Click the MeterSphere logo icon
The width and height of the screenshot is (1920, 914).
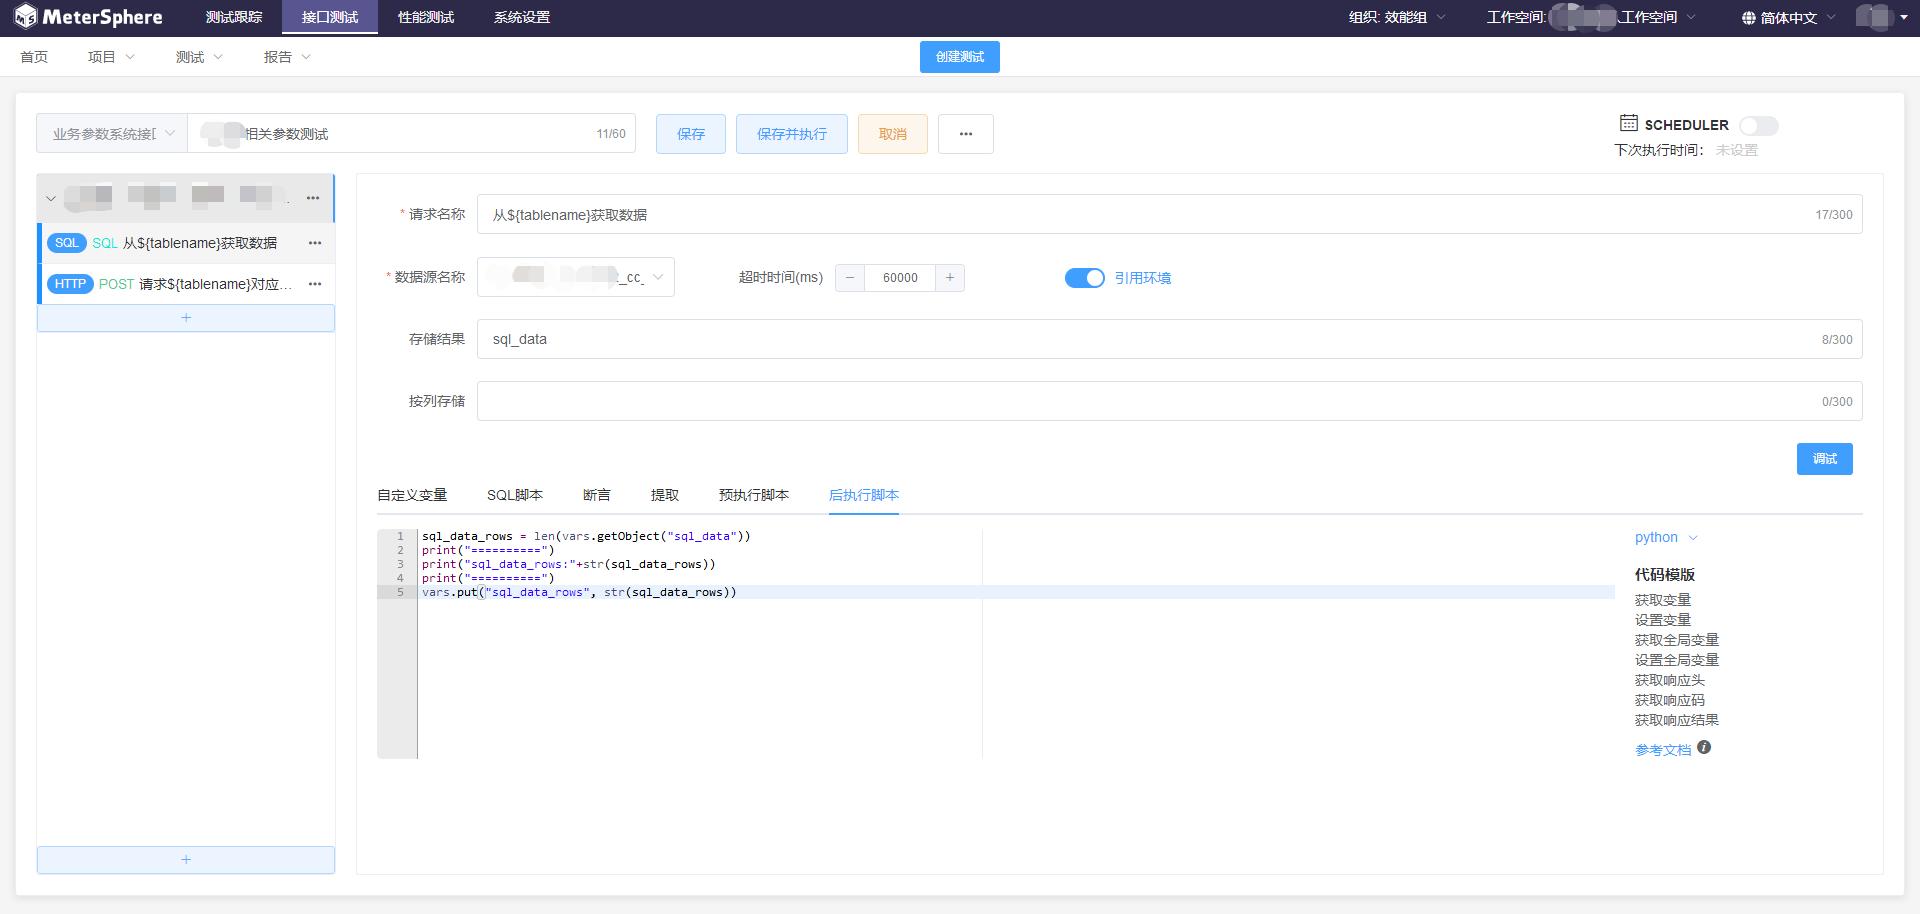[x=25, y=17]
